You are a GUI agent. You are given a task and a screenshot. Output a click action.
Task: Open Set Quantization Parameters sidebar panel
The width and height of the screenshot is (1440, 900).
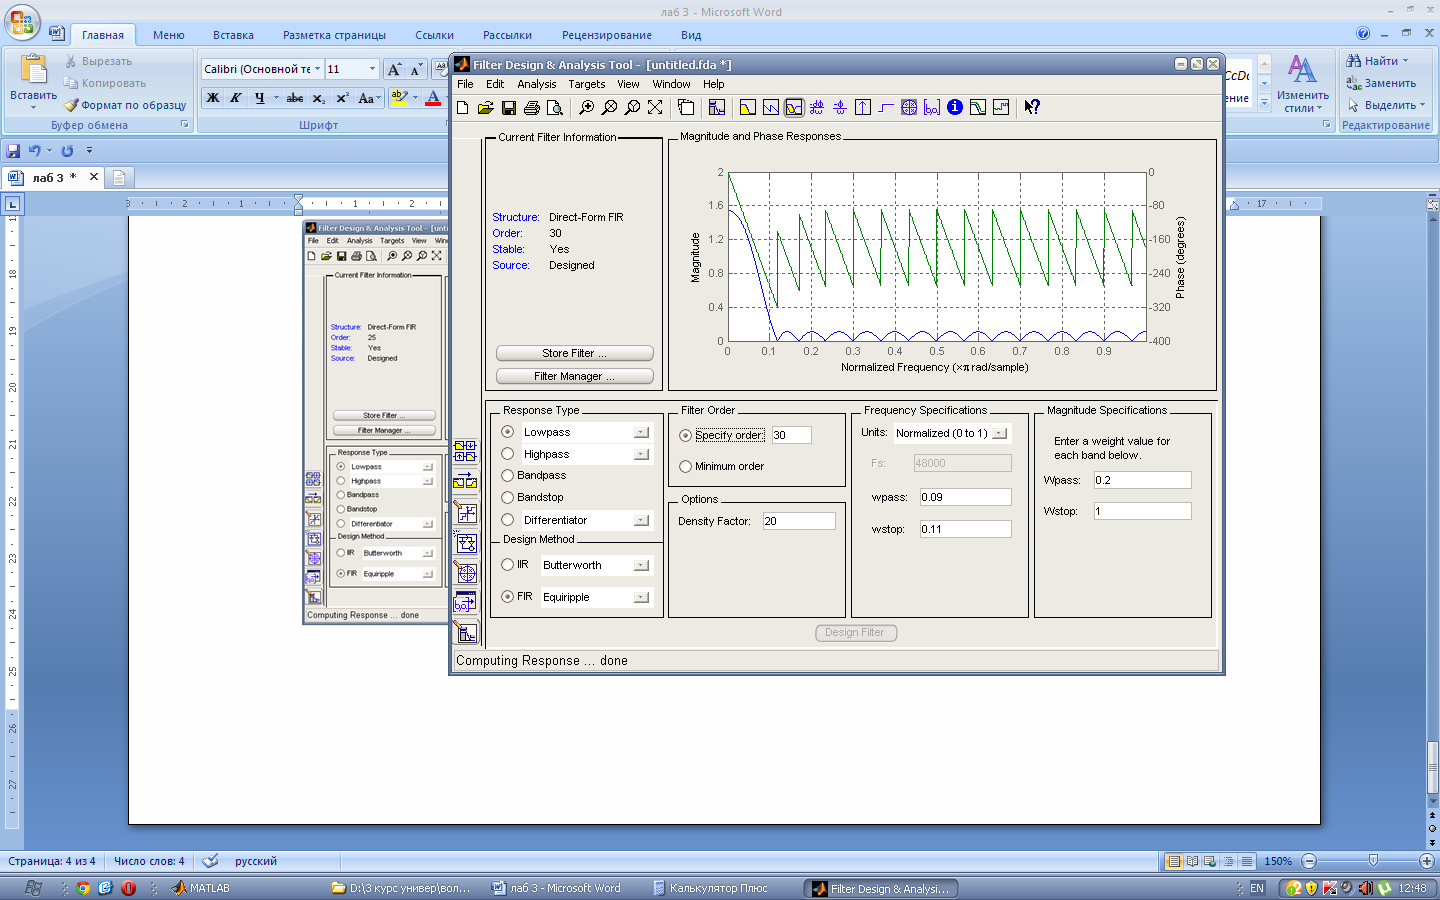pos(466,512)
